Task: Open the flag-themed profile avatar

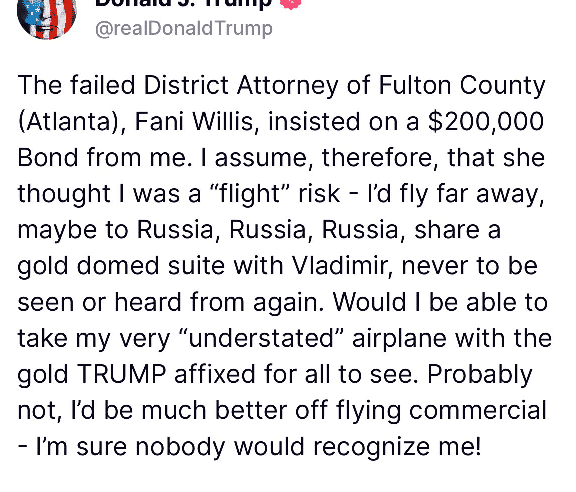Action: click(47, 18)
